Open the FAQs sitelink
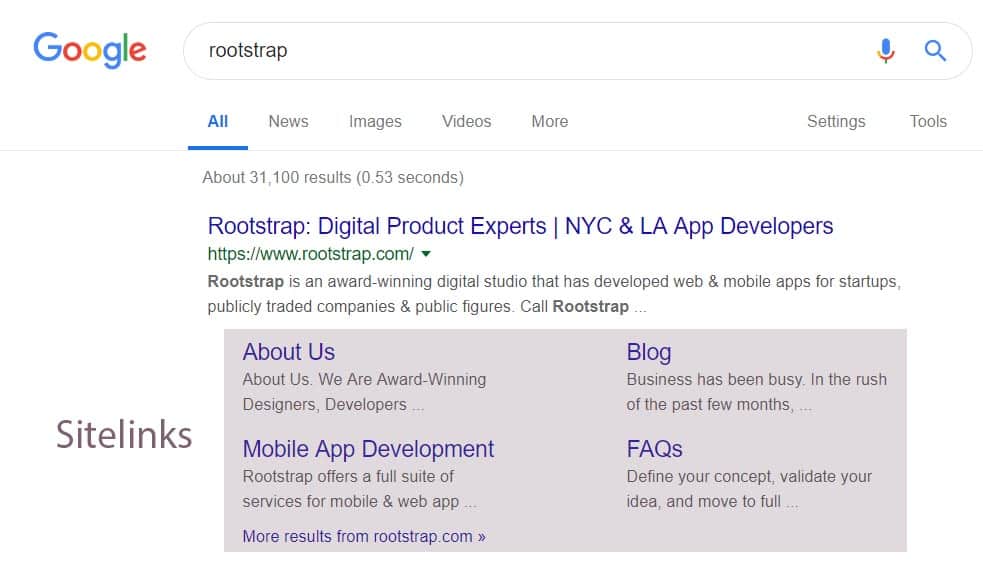Screen dimensions: 983x569 point(654,449)
